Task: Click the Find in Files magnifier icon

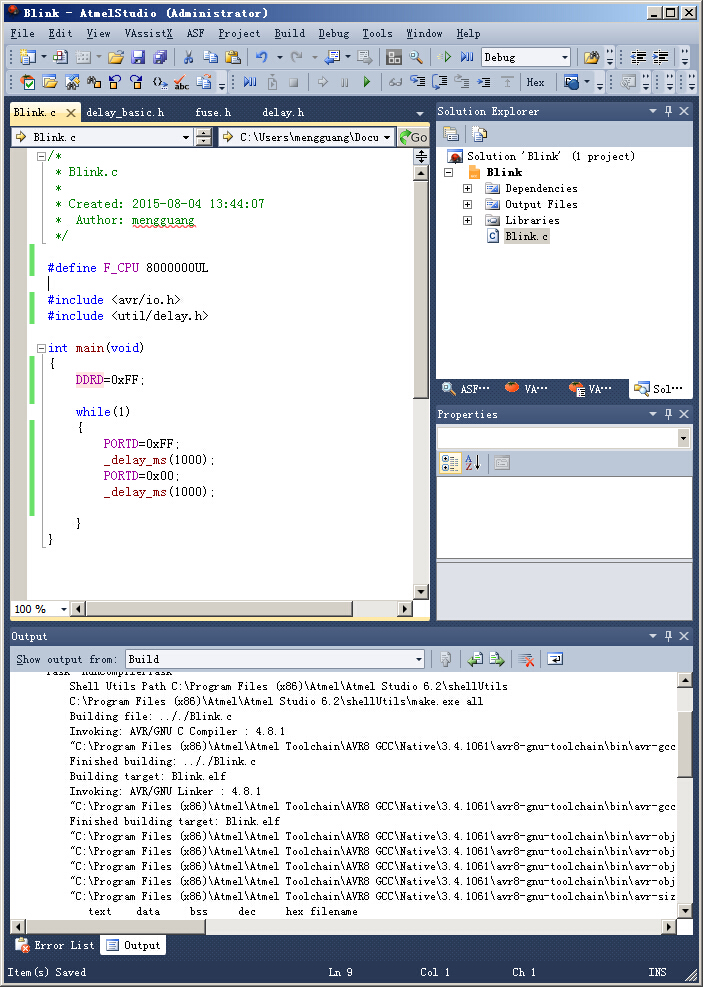Action: click(416, 57)
